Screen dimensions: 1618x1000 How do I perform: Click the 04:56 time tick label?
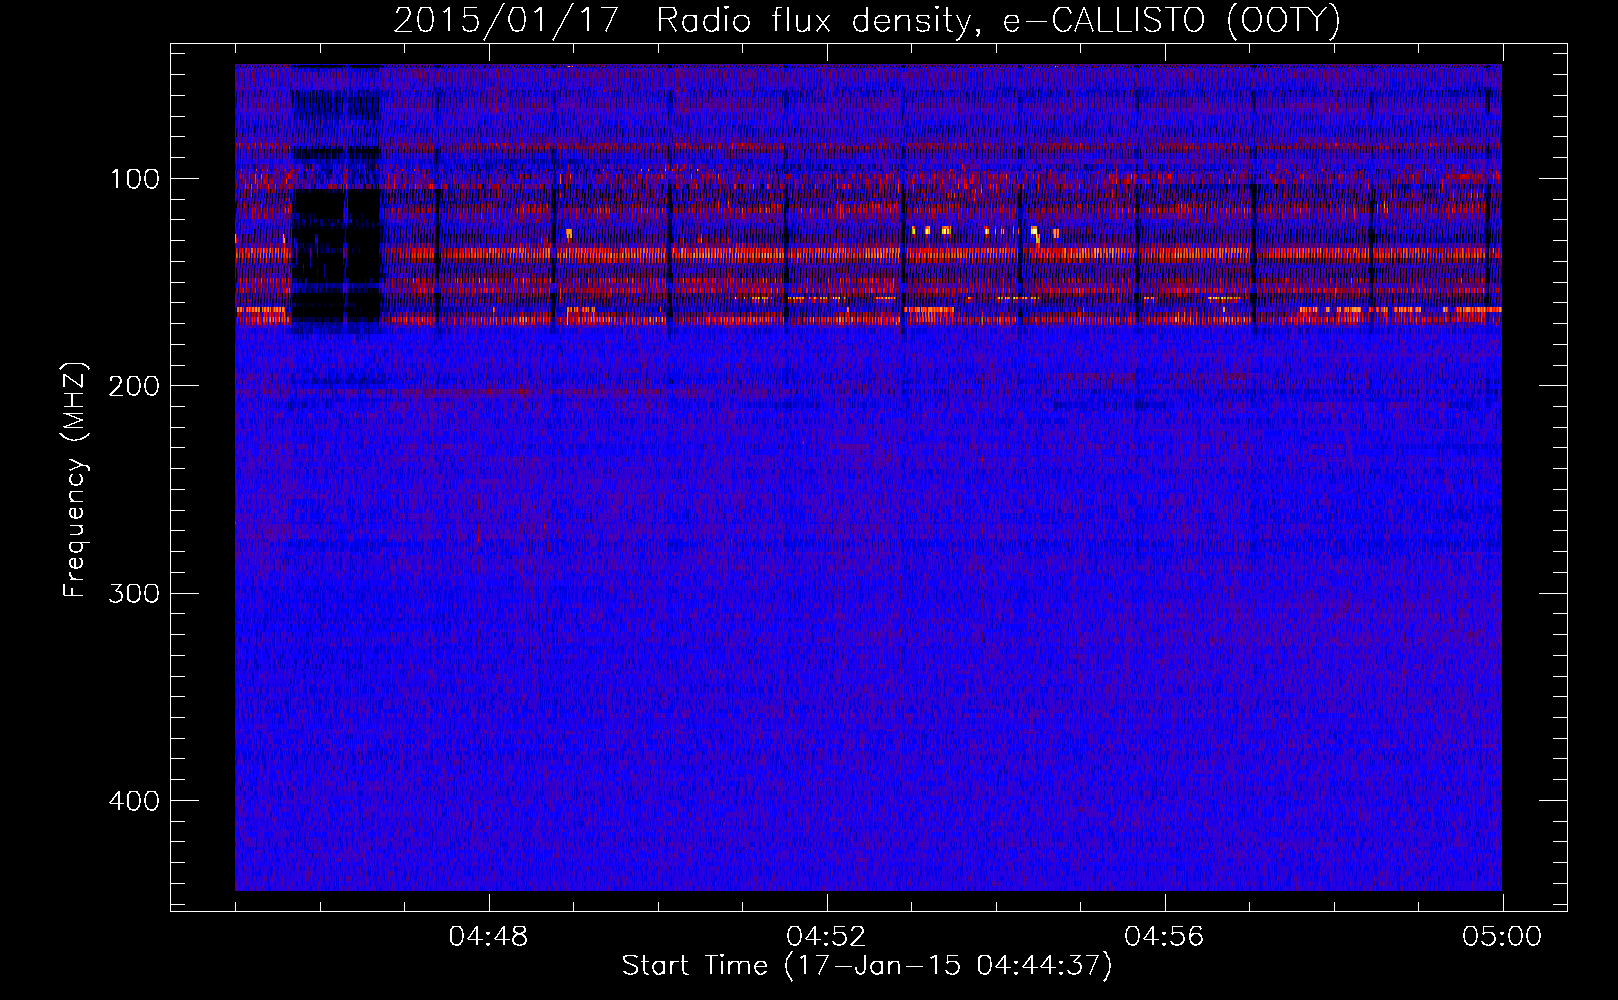pos(1164,937)
